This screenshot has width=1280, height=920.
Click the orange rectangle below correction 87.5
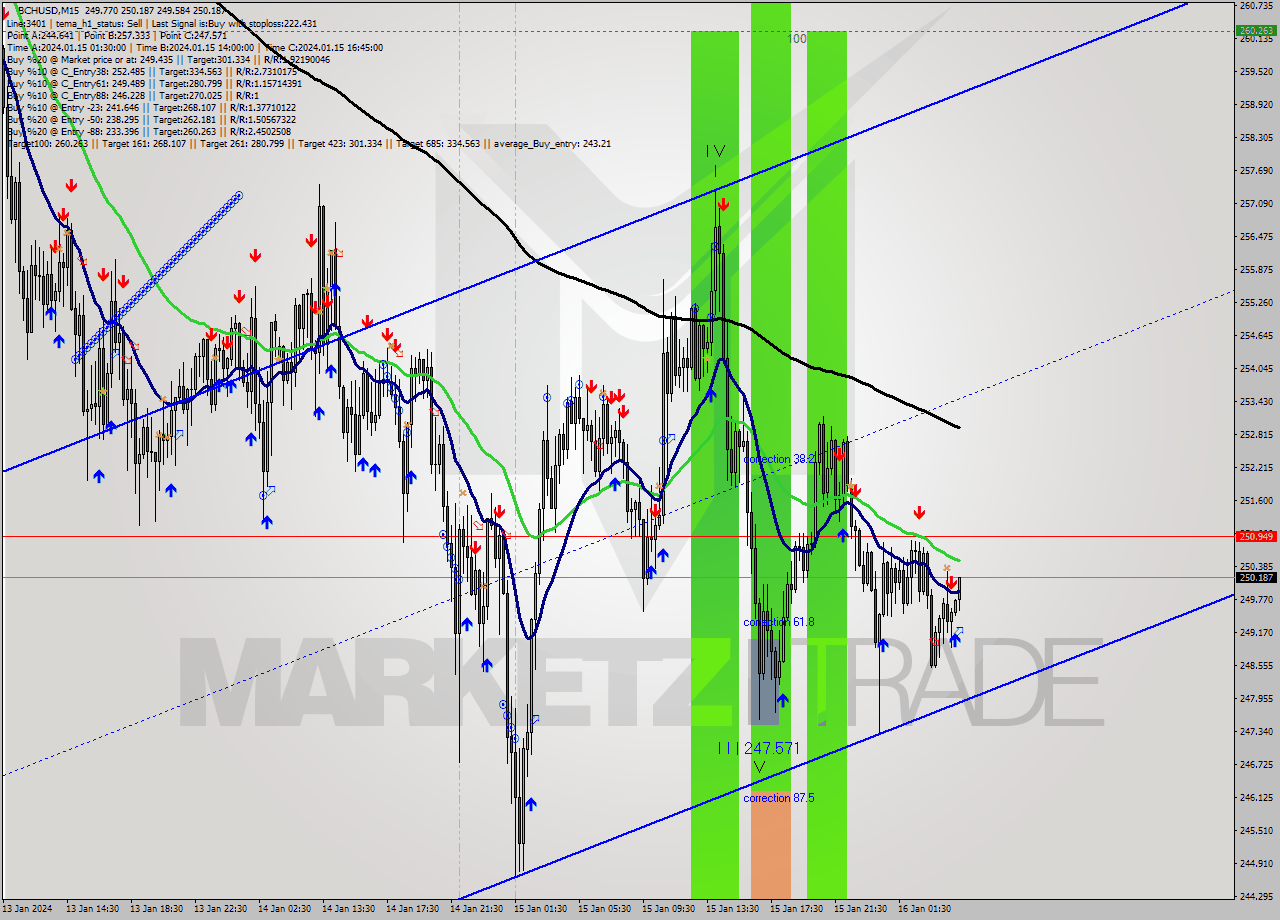click(770, 844)
